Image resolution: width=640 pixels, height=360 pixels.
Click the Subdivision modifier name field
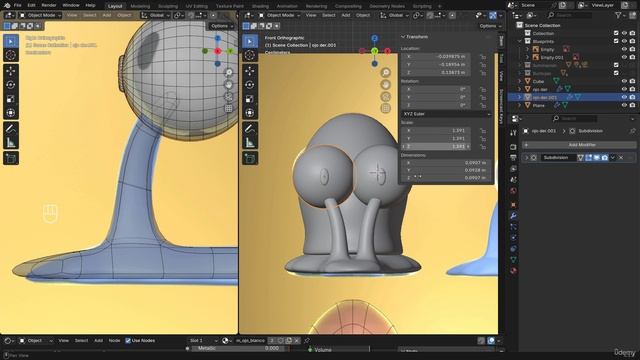point(558,158)
